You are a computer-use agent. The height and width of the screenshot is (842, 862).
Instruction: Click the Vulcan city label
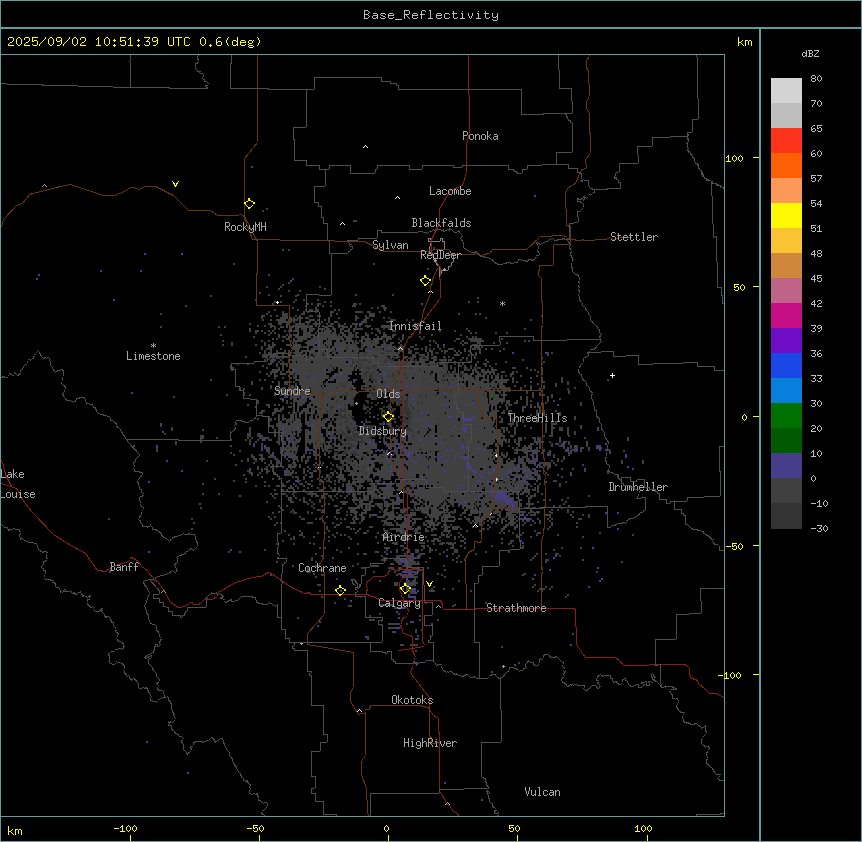(542, 792)
